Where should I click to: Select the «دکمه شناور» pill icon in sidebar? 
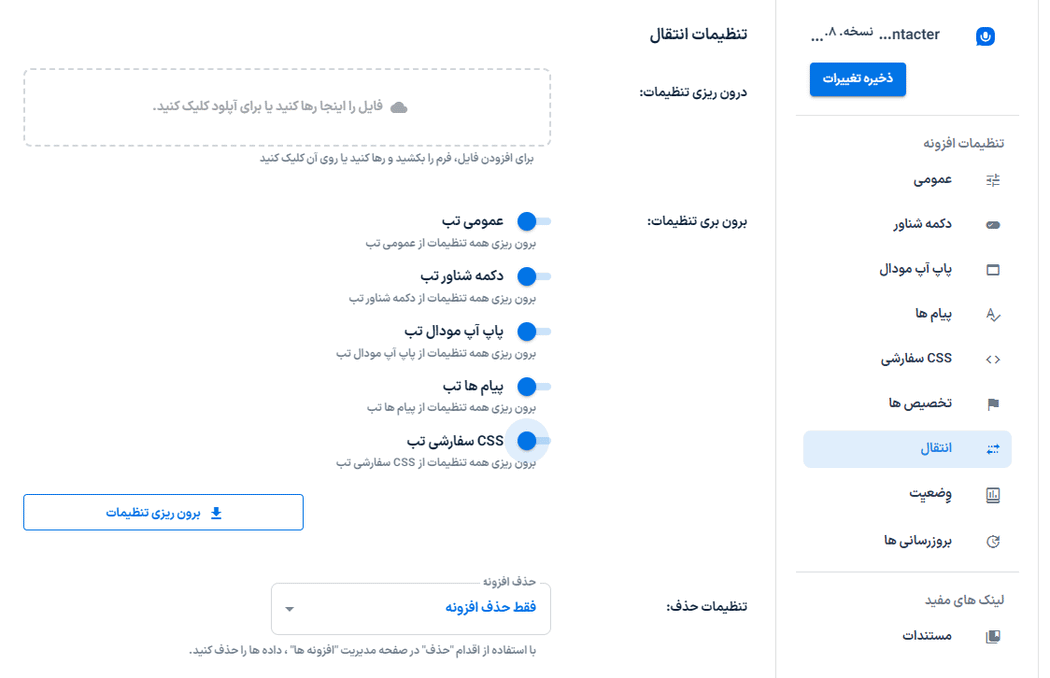click(993, 224)
